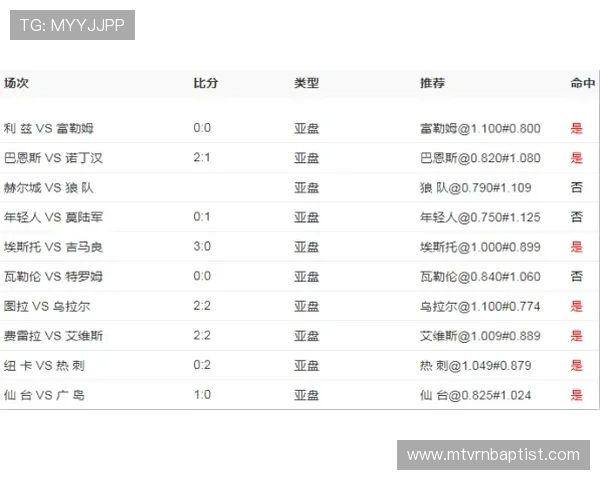Click the 2:2 score in 费雷拉 row
Image resolution: width=600 pixels, height=480 pixels.
click(x=202, y=335)
